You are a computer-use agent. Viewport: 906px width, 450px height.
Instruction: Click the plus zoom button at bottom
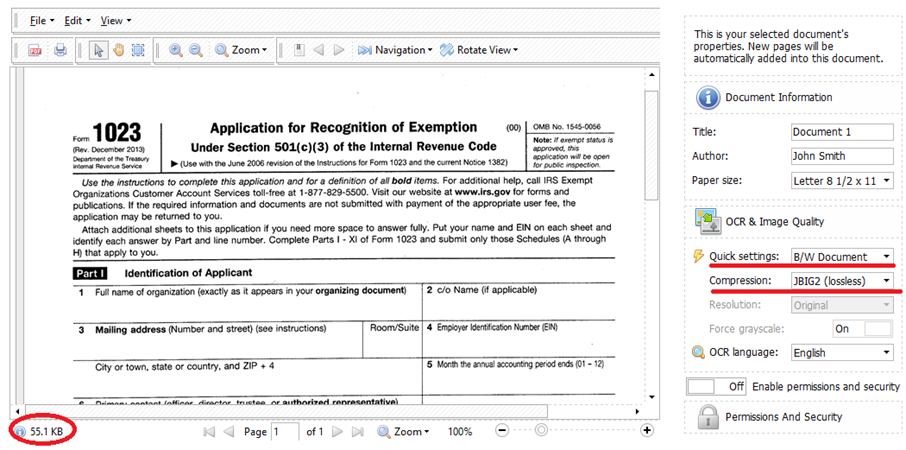tap(647, 430)
